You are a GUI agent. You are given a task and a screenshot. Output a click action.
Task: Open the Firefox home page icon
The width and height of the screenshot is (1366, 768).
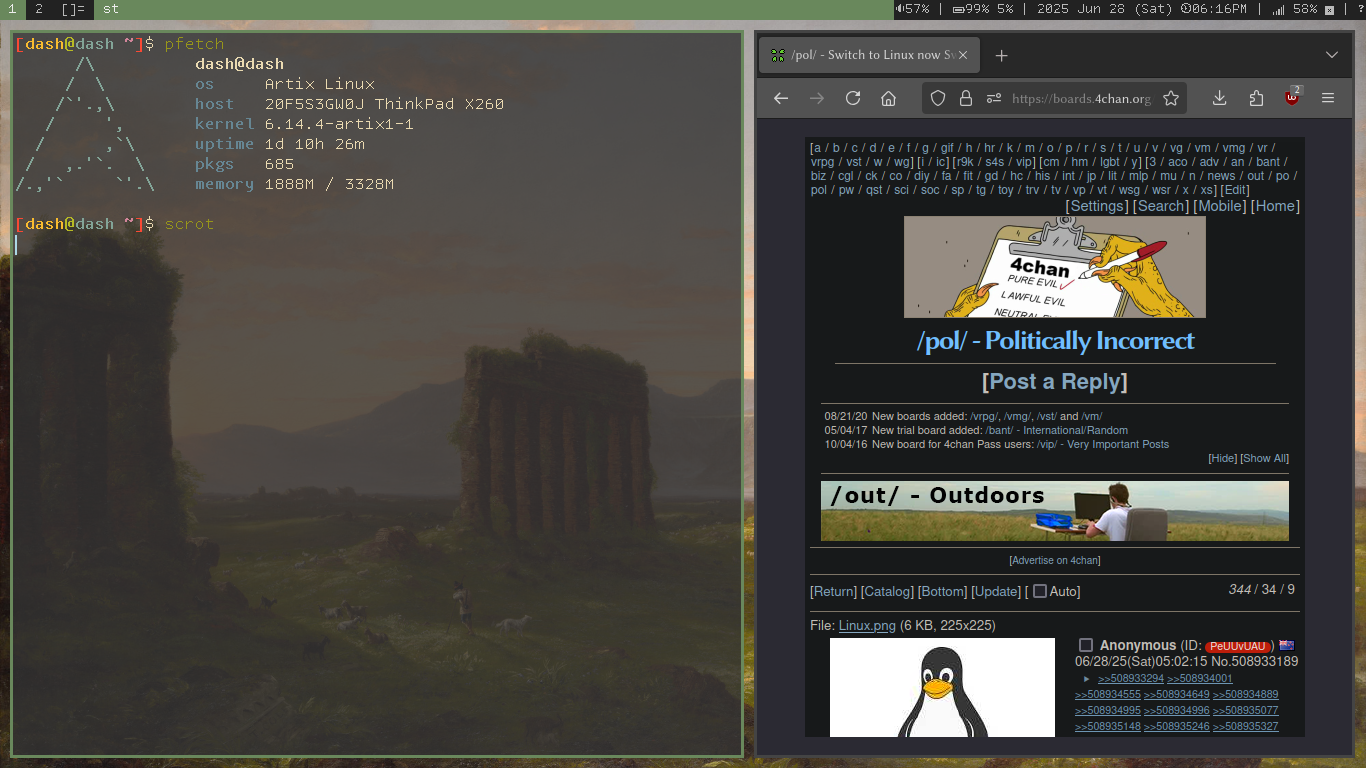coord(888,98)
